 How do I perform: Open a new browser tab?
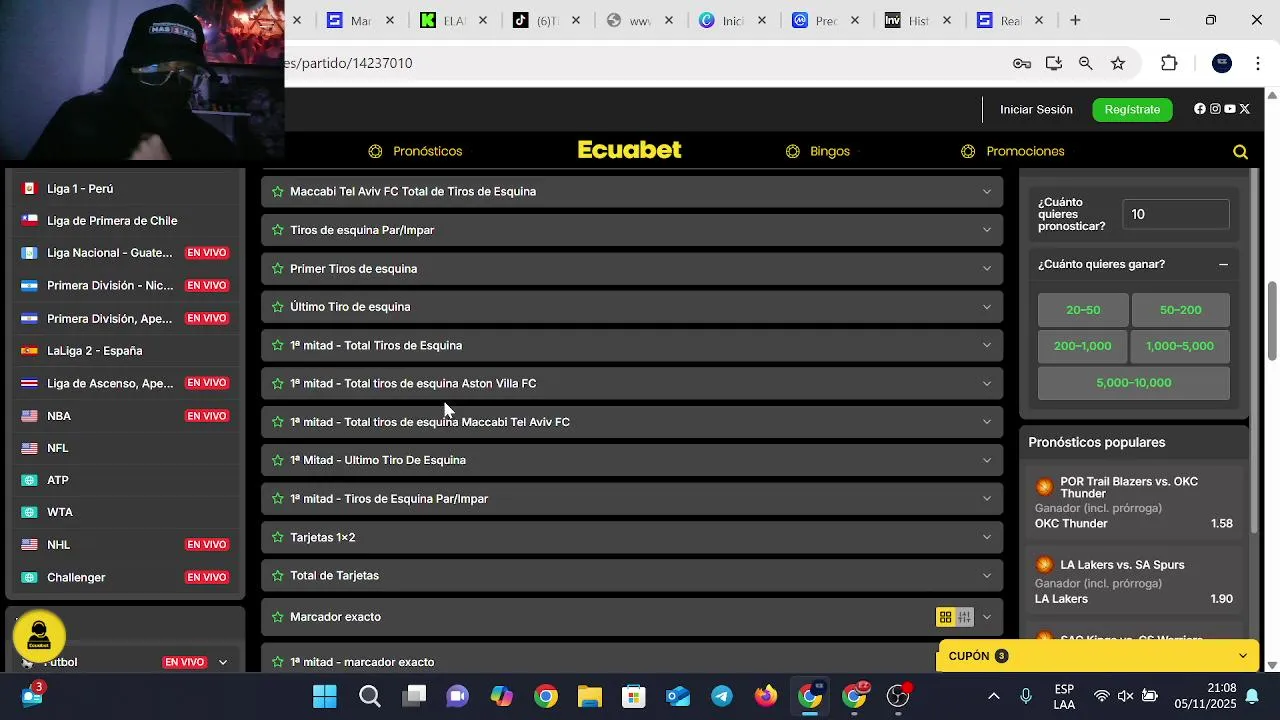(x=1075, y=20)
